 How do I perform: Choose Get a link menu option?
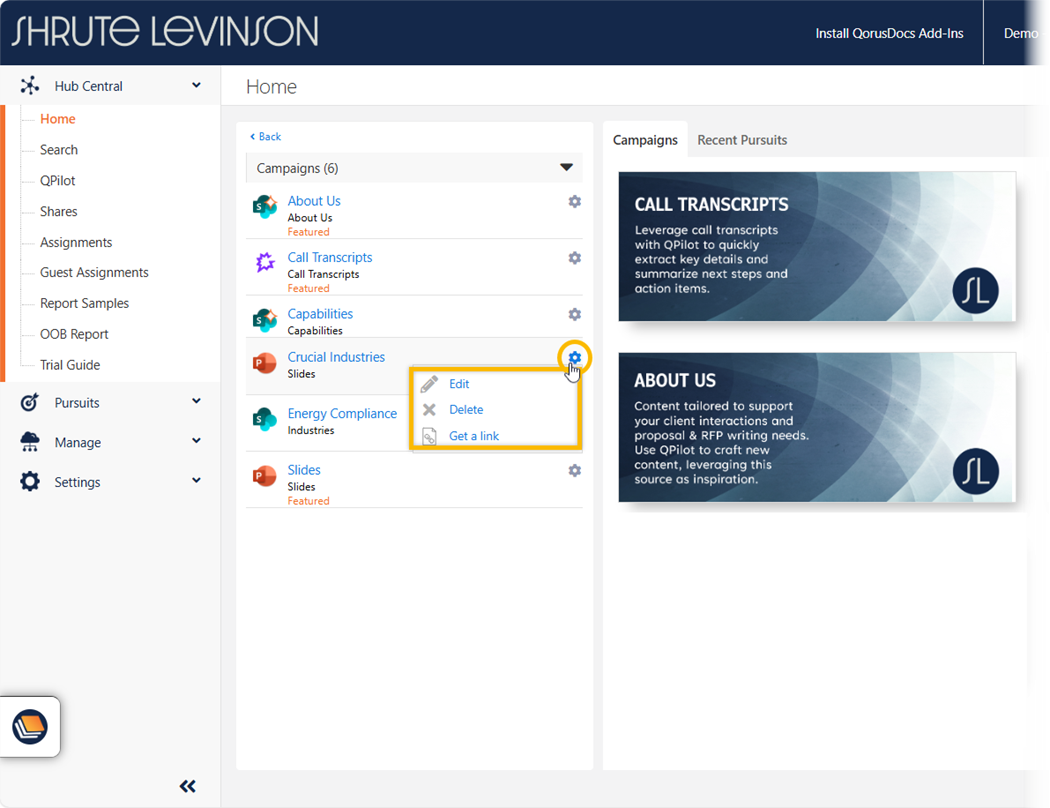point(473,436)
